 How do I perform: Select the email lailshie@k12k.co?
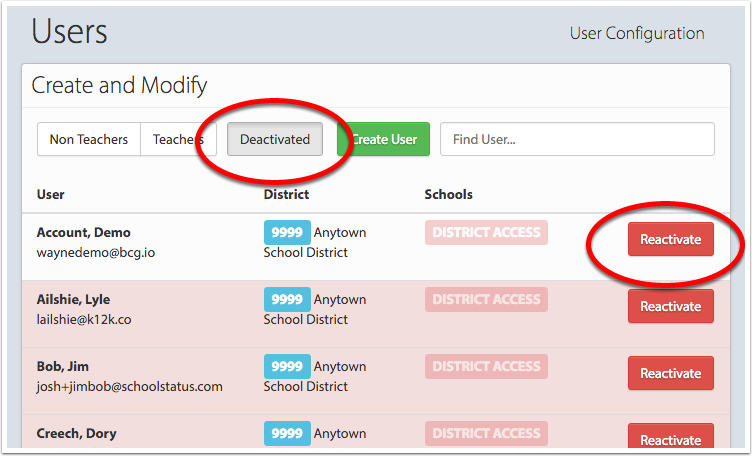pos(84,320)
